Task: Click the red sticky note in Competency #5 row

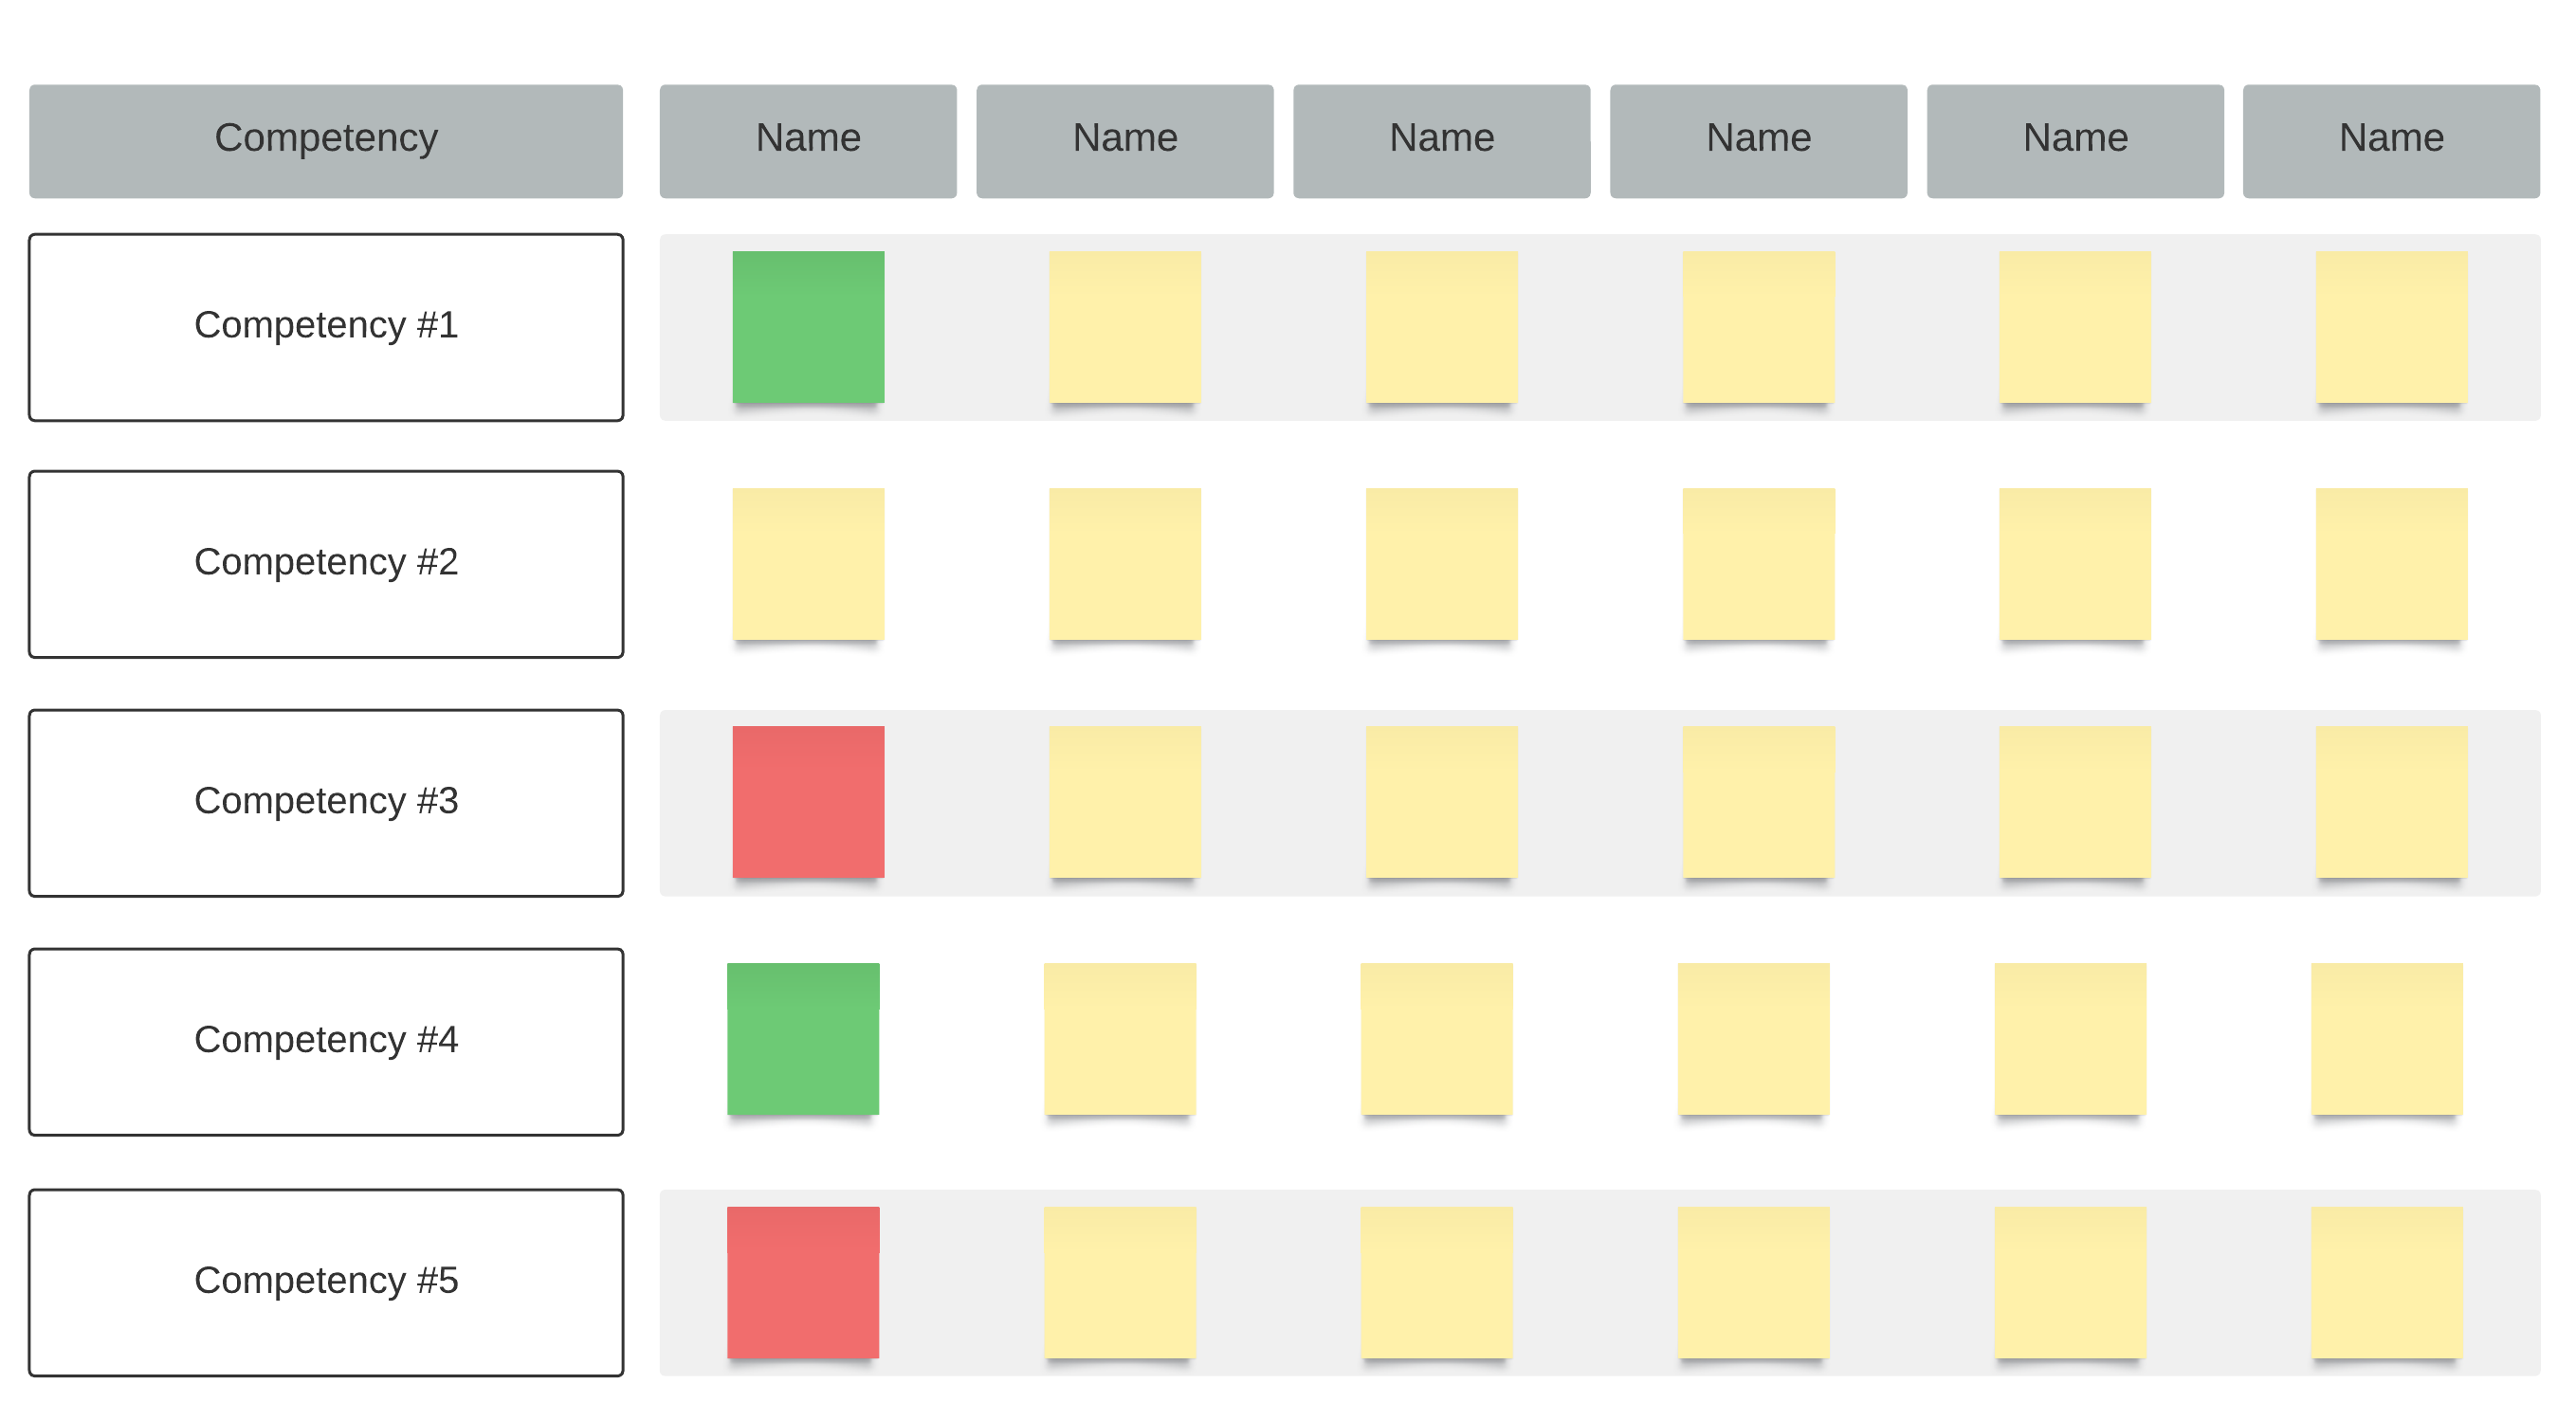Action: tap(803, 1282)
